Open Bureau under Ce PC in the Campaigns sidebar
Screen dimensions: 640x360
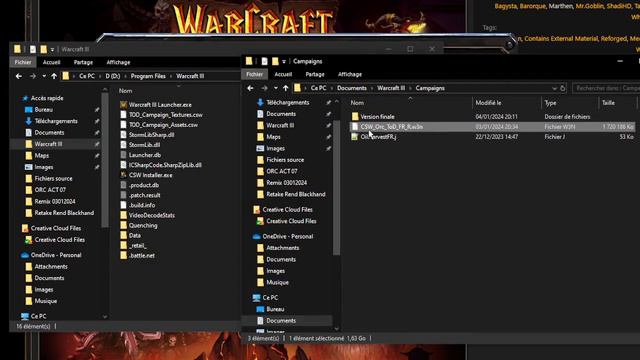coord(275,309)
